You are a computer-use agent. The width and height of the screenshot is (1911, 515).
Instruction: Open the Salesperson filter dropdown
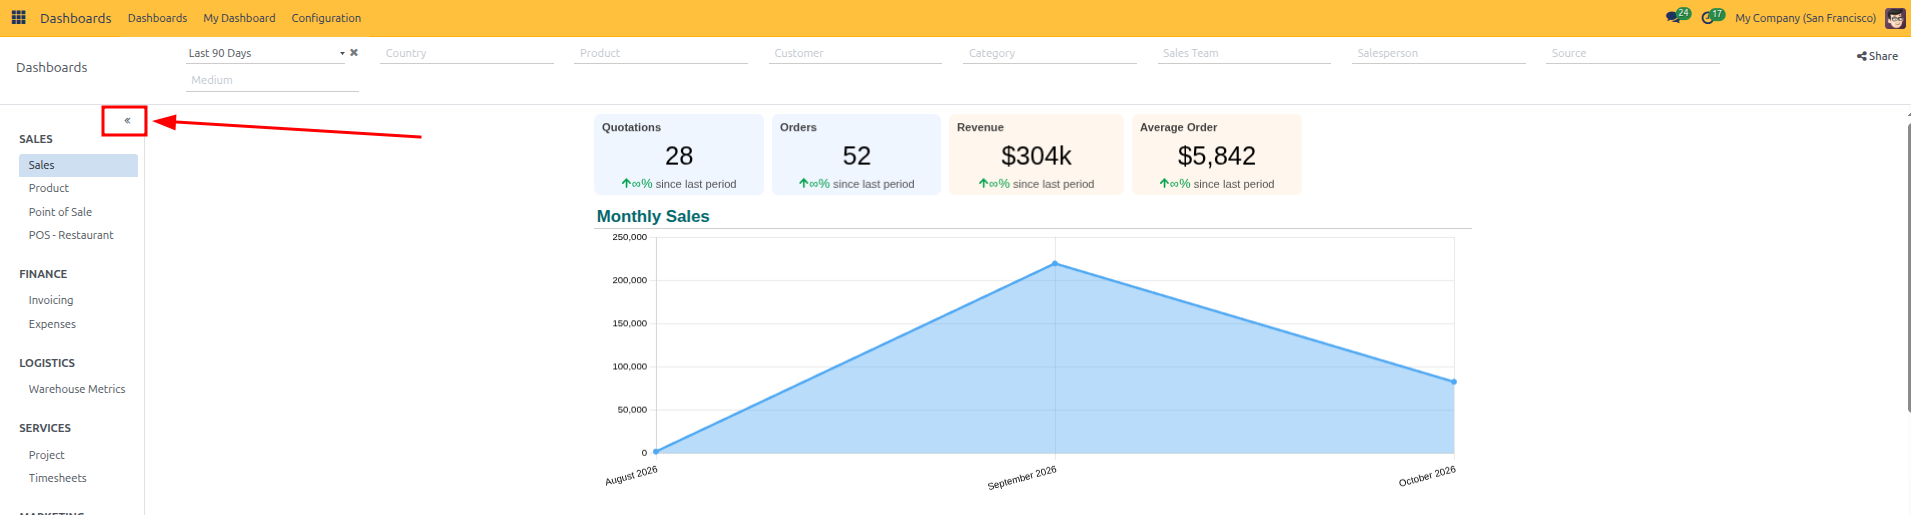[x=1439, y=53]
